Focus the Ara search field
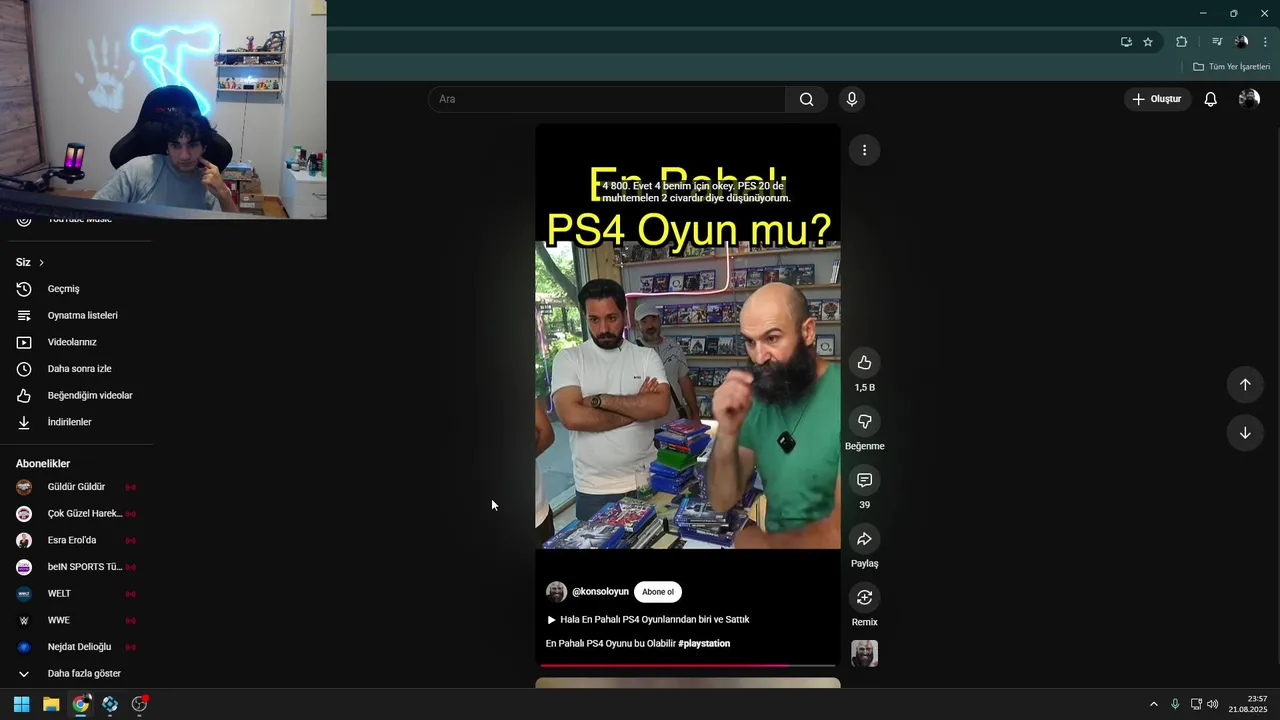Screen dimensions: 1280x720 [x=607, y=99]
